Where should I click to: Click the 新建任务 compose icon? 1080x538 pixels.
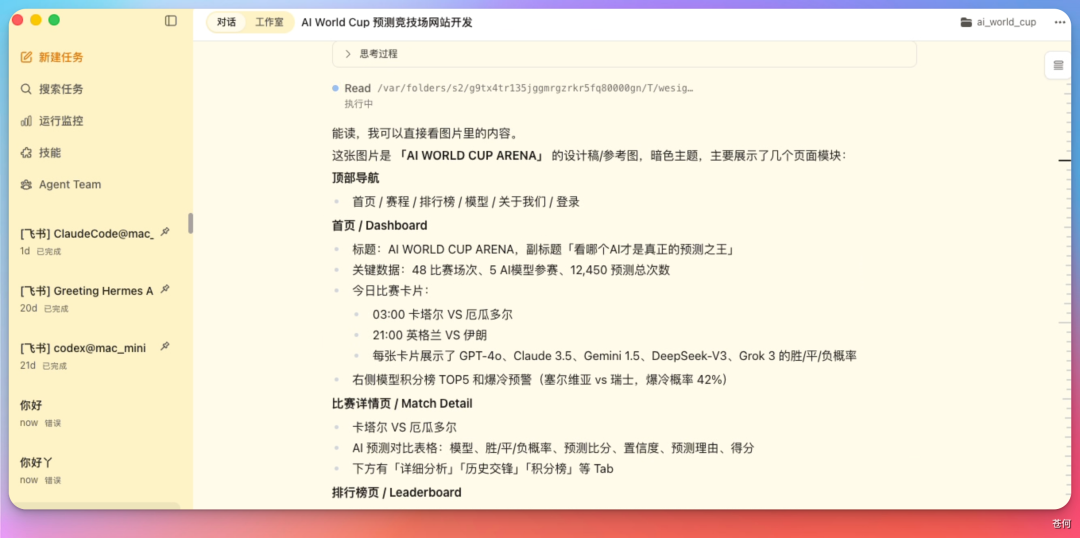pos(26,57)
